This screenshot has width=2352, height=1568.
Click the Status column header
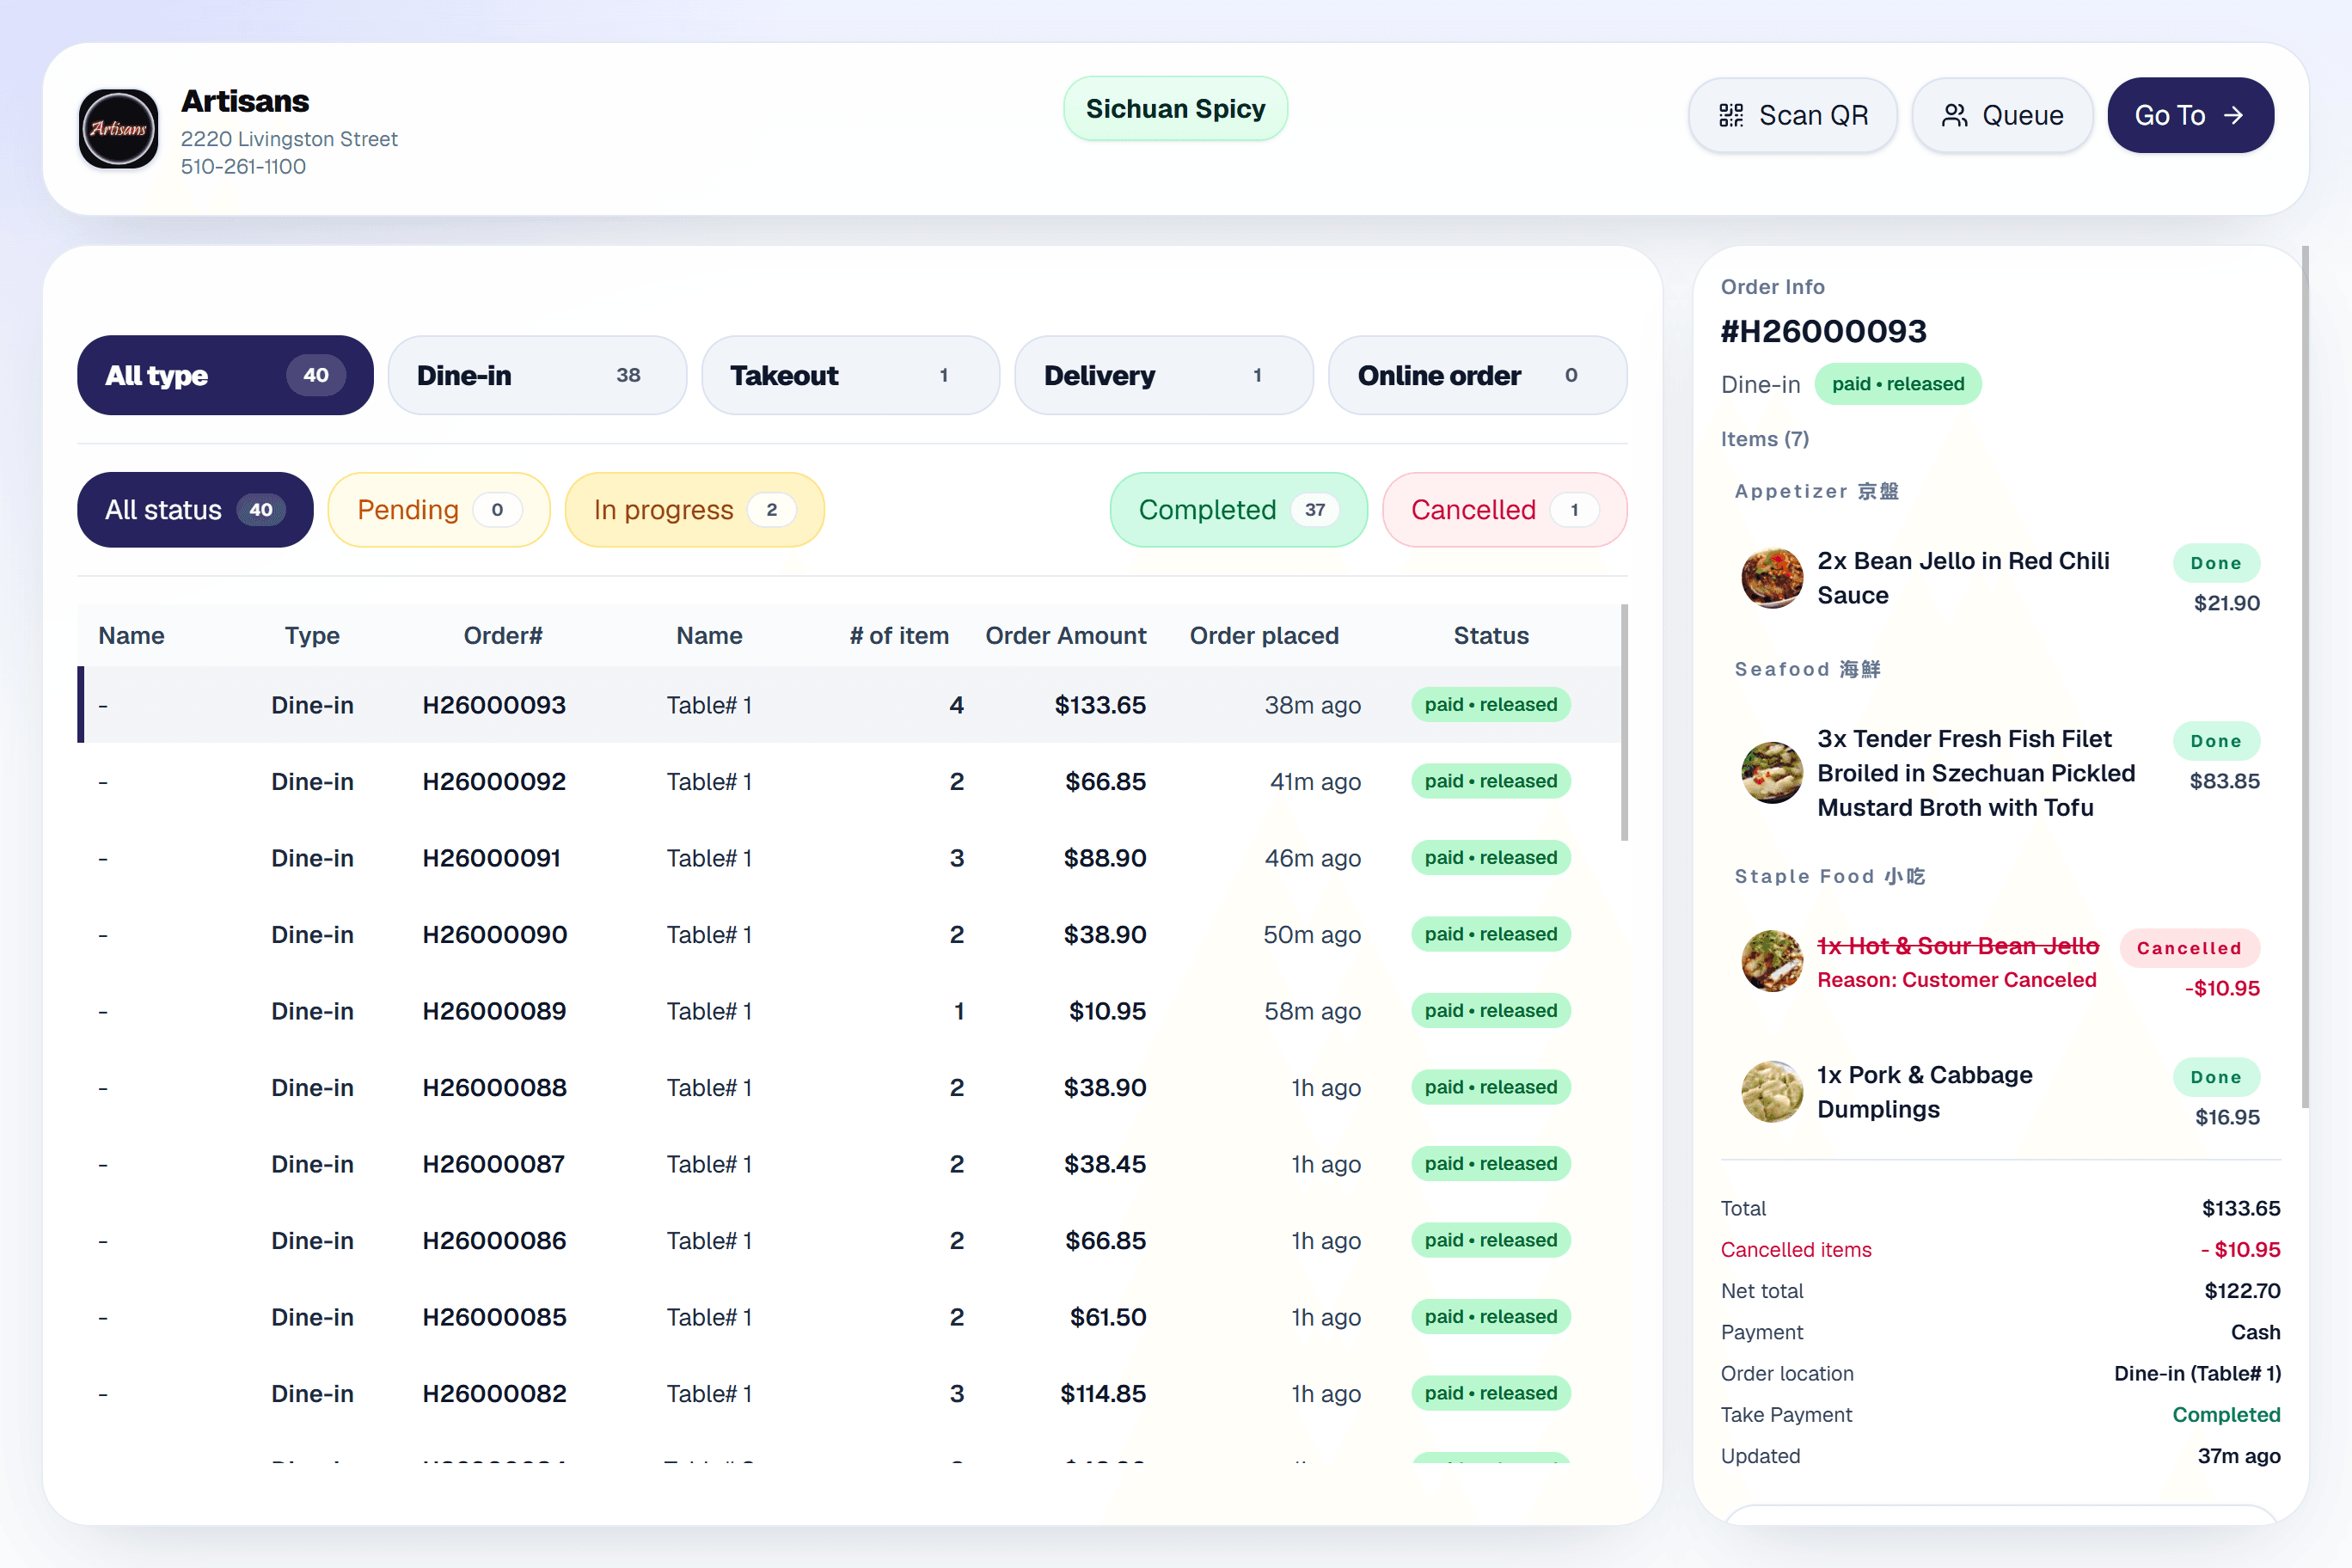(x=1491, y=636)
